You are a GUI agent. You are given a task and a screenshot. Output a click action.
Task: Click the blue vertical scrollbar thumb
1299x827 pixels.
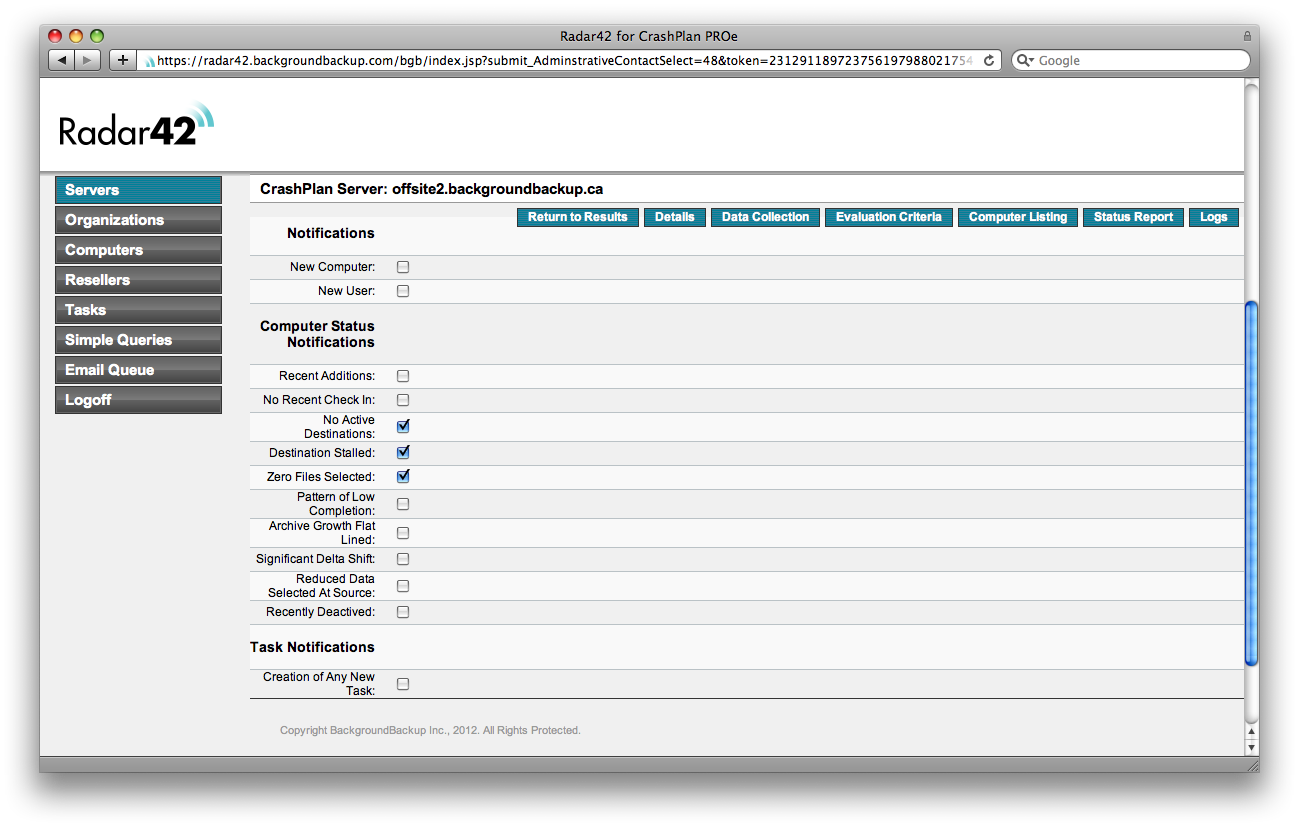point(1251,483)
